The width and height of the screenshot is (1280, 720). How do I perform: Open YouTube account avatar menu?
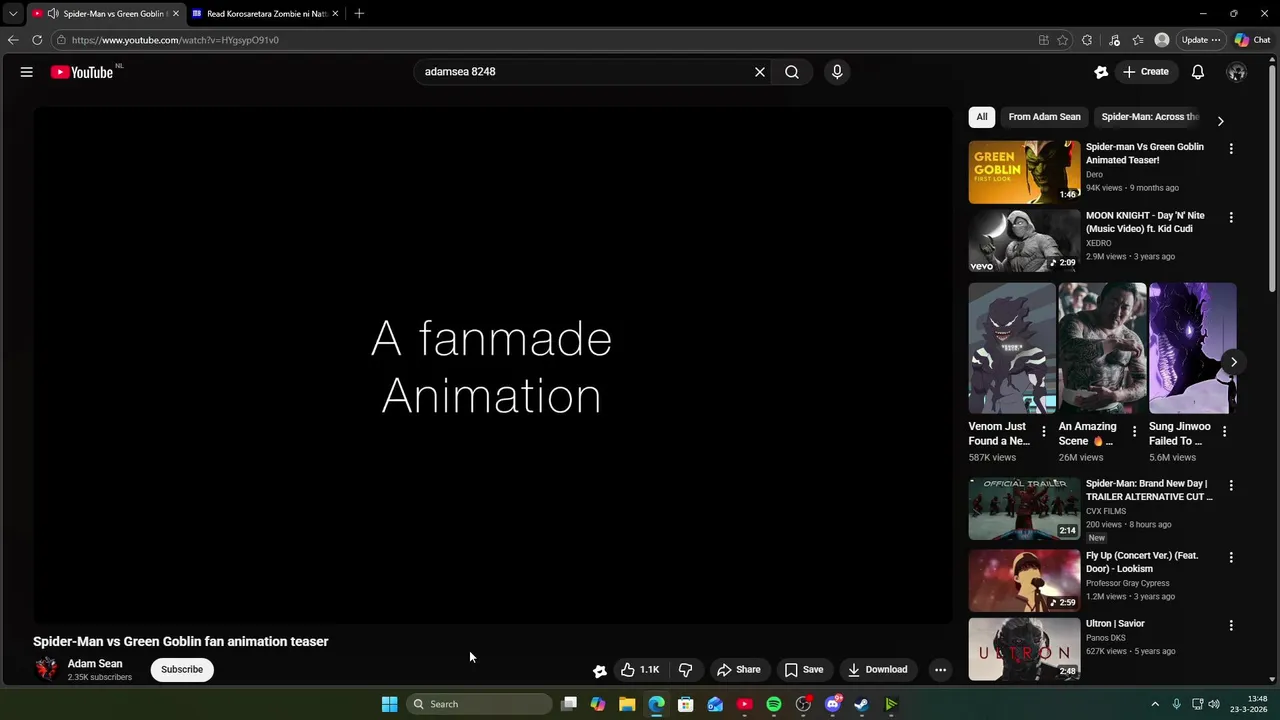pos(1237,72)
